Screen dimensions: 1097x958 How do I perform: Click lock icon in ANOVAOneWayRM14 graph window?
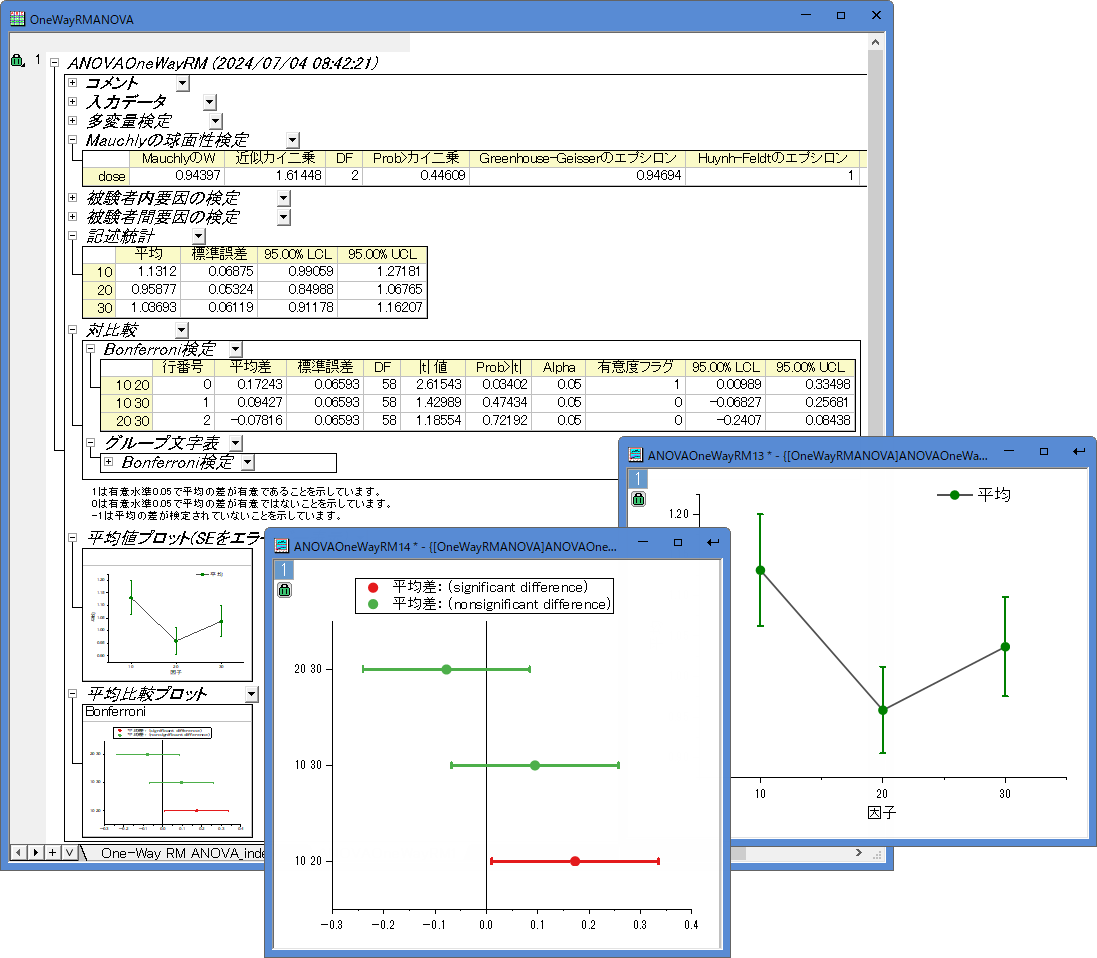click(x=284, y=590)
